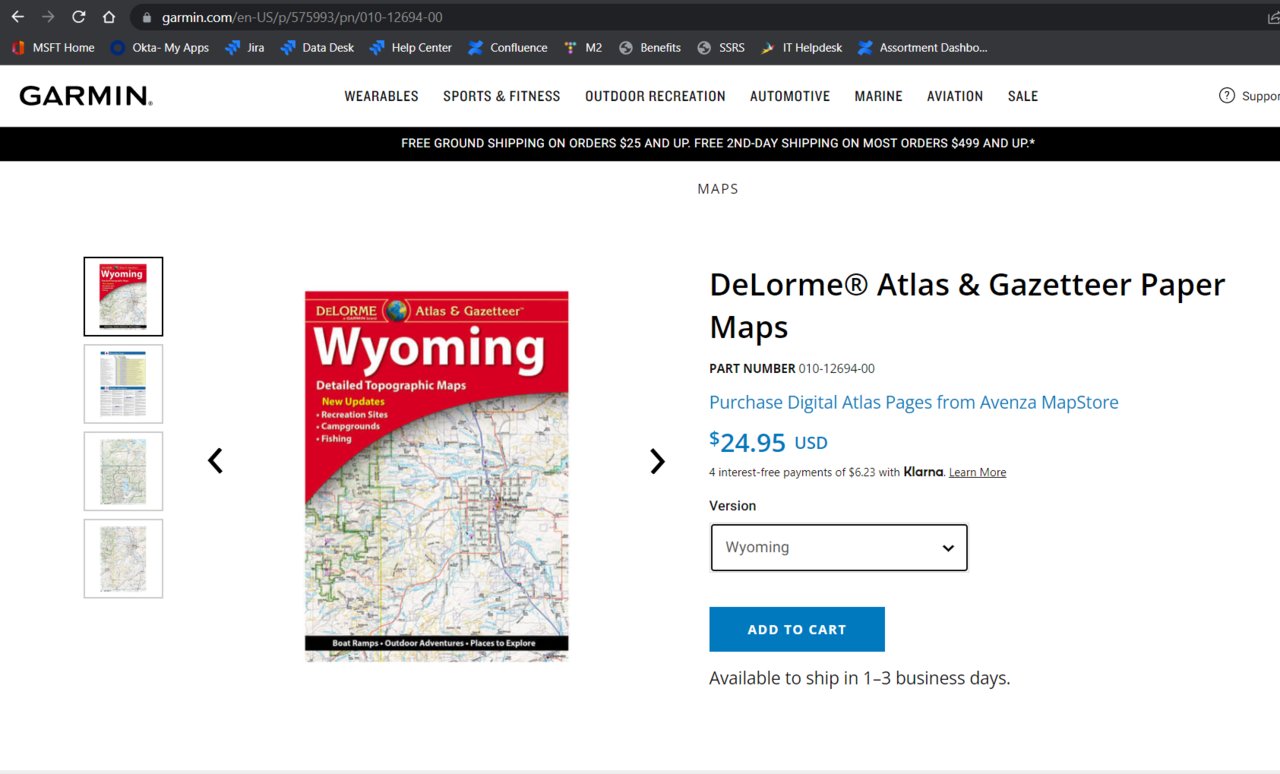This screenshot has height=774, width=1280.
Task: Open the Jira bookmark
Action: point(245,47)
